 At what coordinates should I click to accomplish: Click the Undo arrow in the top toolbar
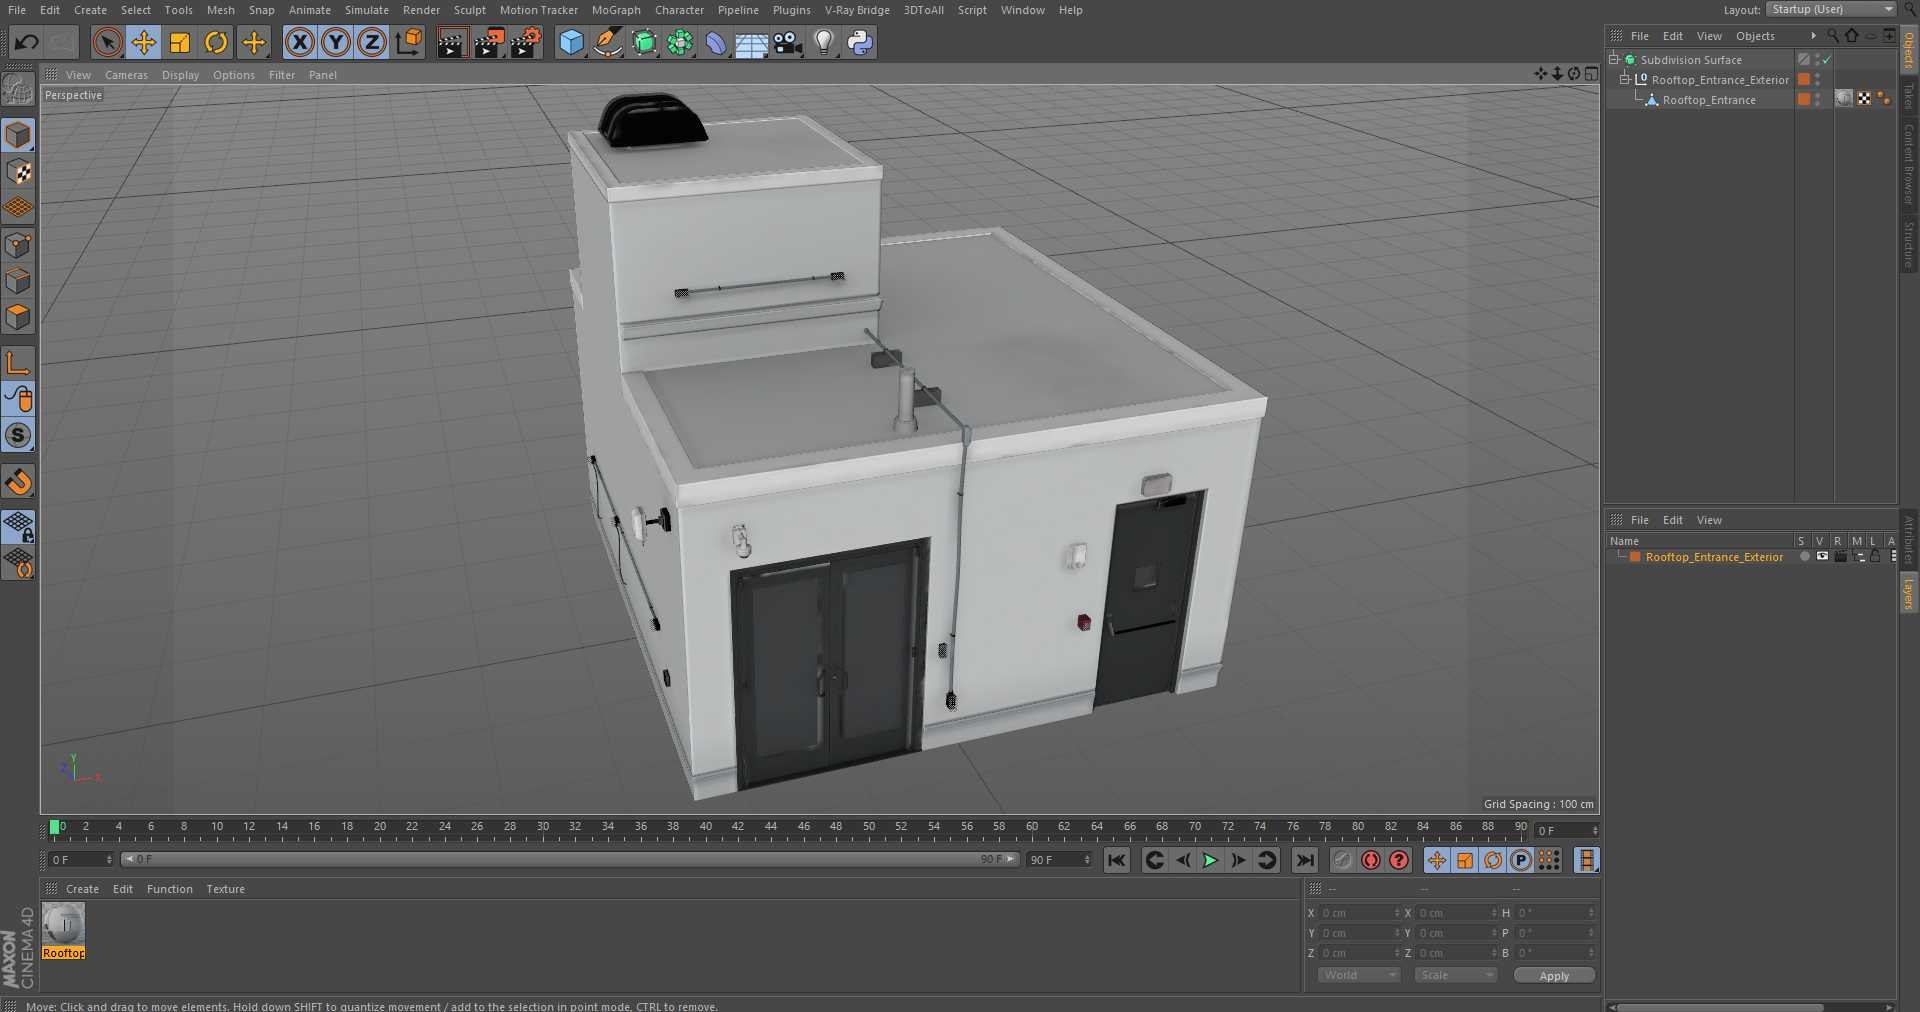(x=27, y=42)
